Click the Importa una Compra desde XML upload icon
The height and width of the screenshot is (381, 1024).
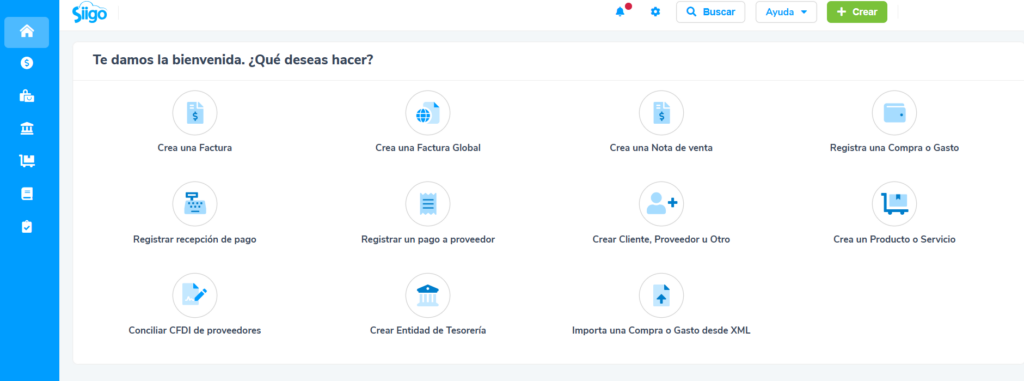point(661,295)
